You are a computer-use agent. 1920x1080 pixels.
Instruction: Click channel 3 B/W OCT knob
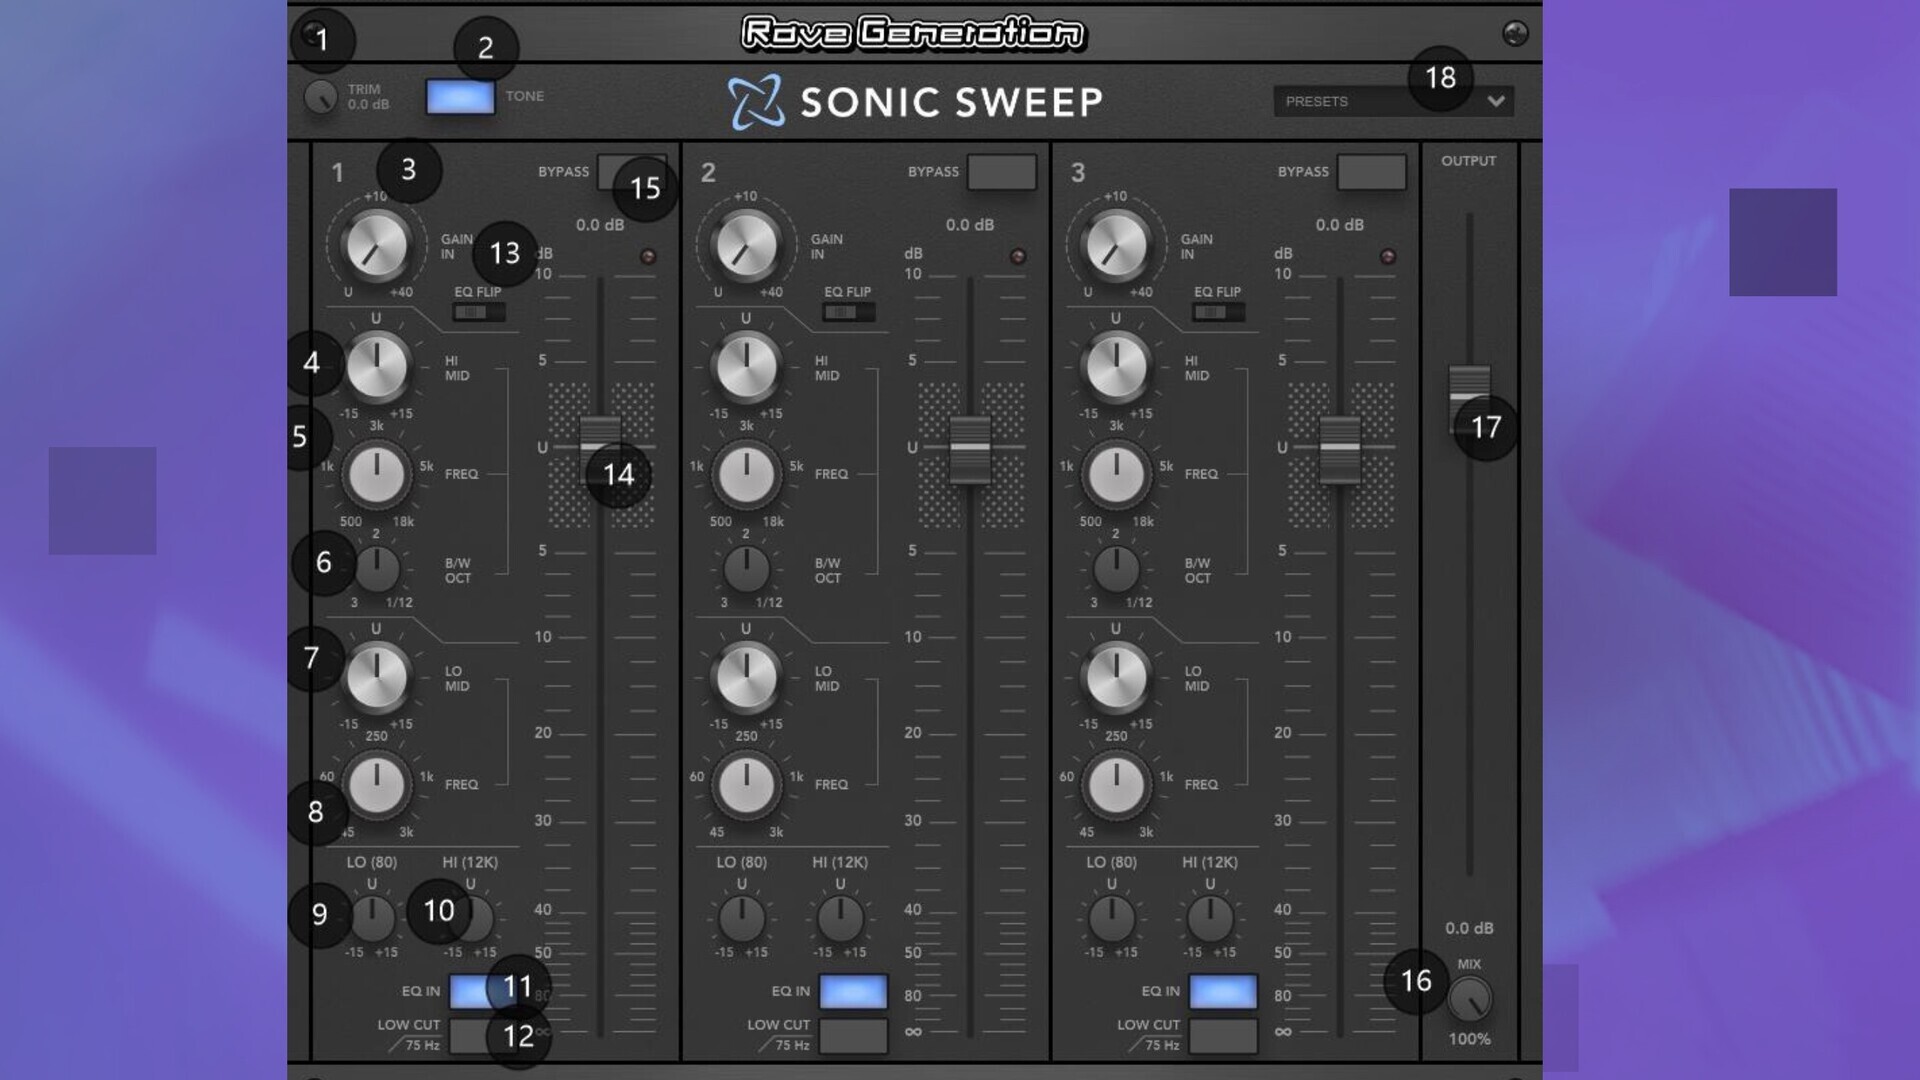[1116, 569]
